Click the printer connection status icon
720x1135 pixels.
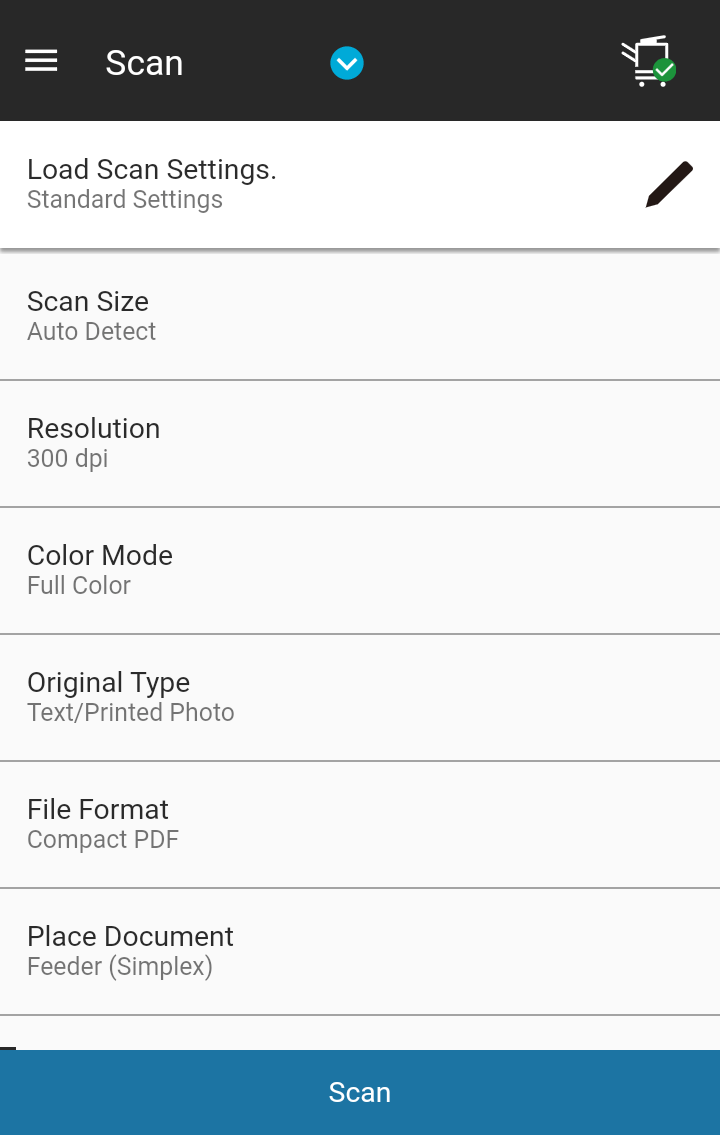[x=647, y=62]
